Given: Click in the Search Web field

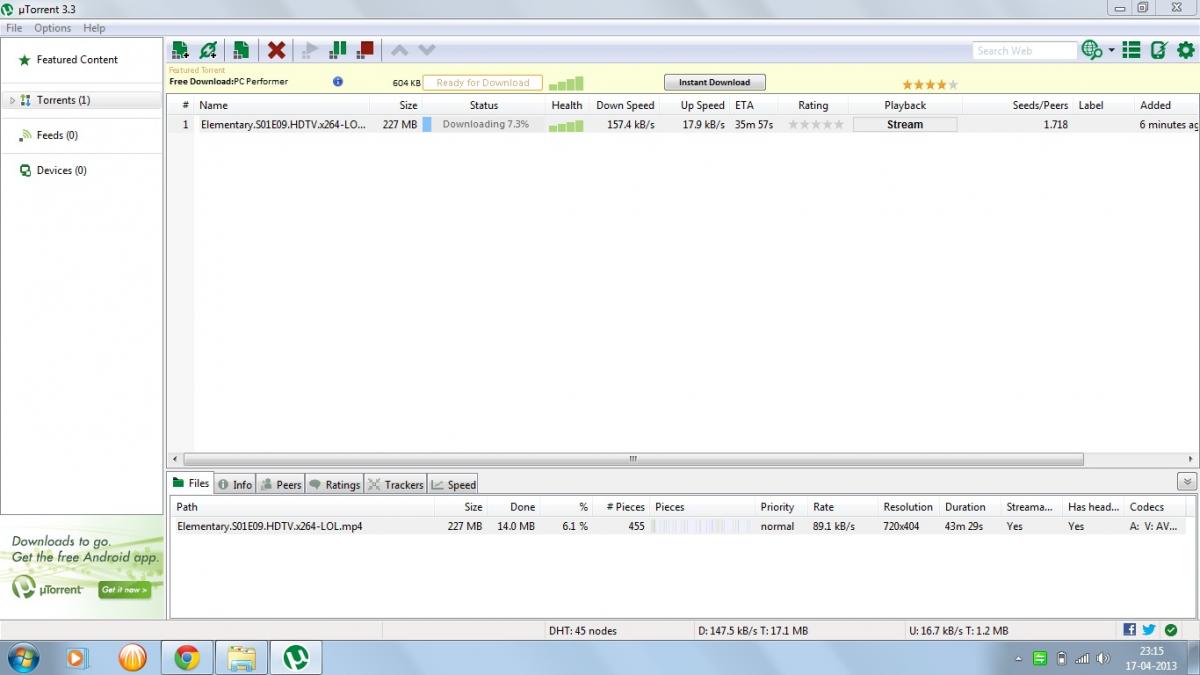Looking at the screenshot, I should coord(1024,50).
